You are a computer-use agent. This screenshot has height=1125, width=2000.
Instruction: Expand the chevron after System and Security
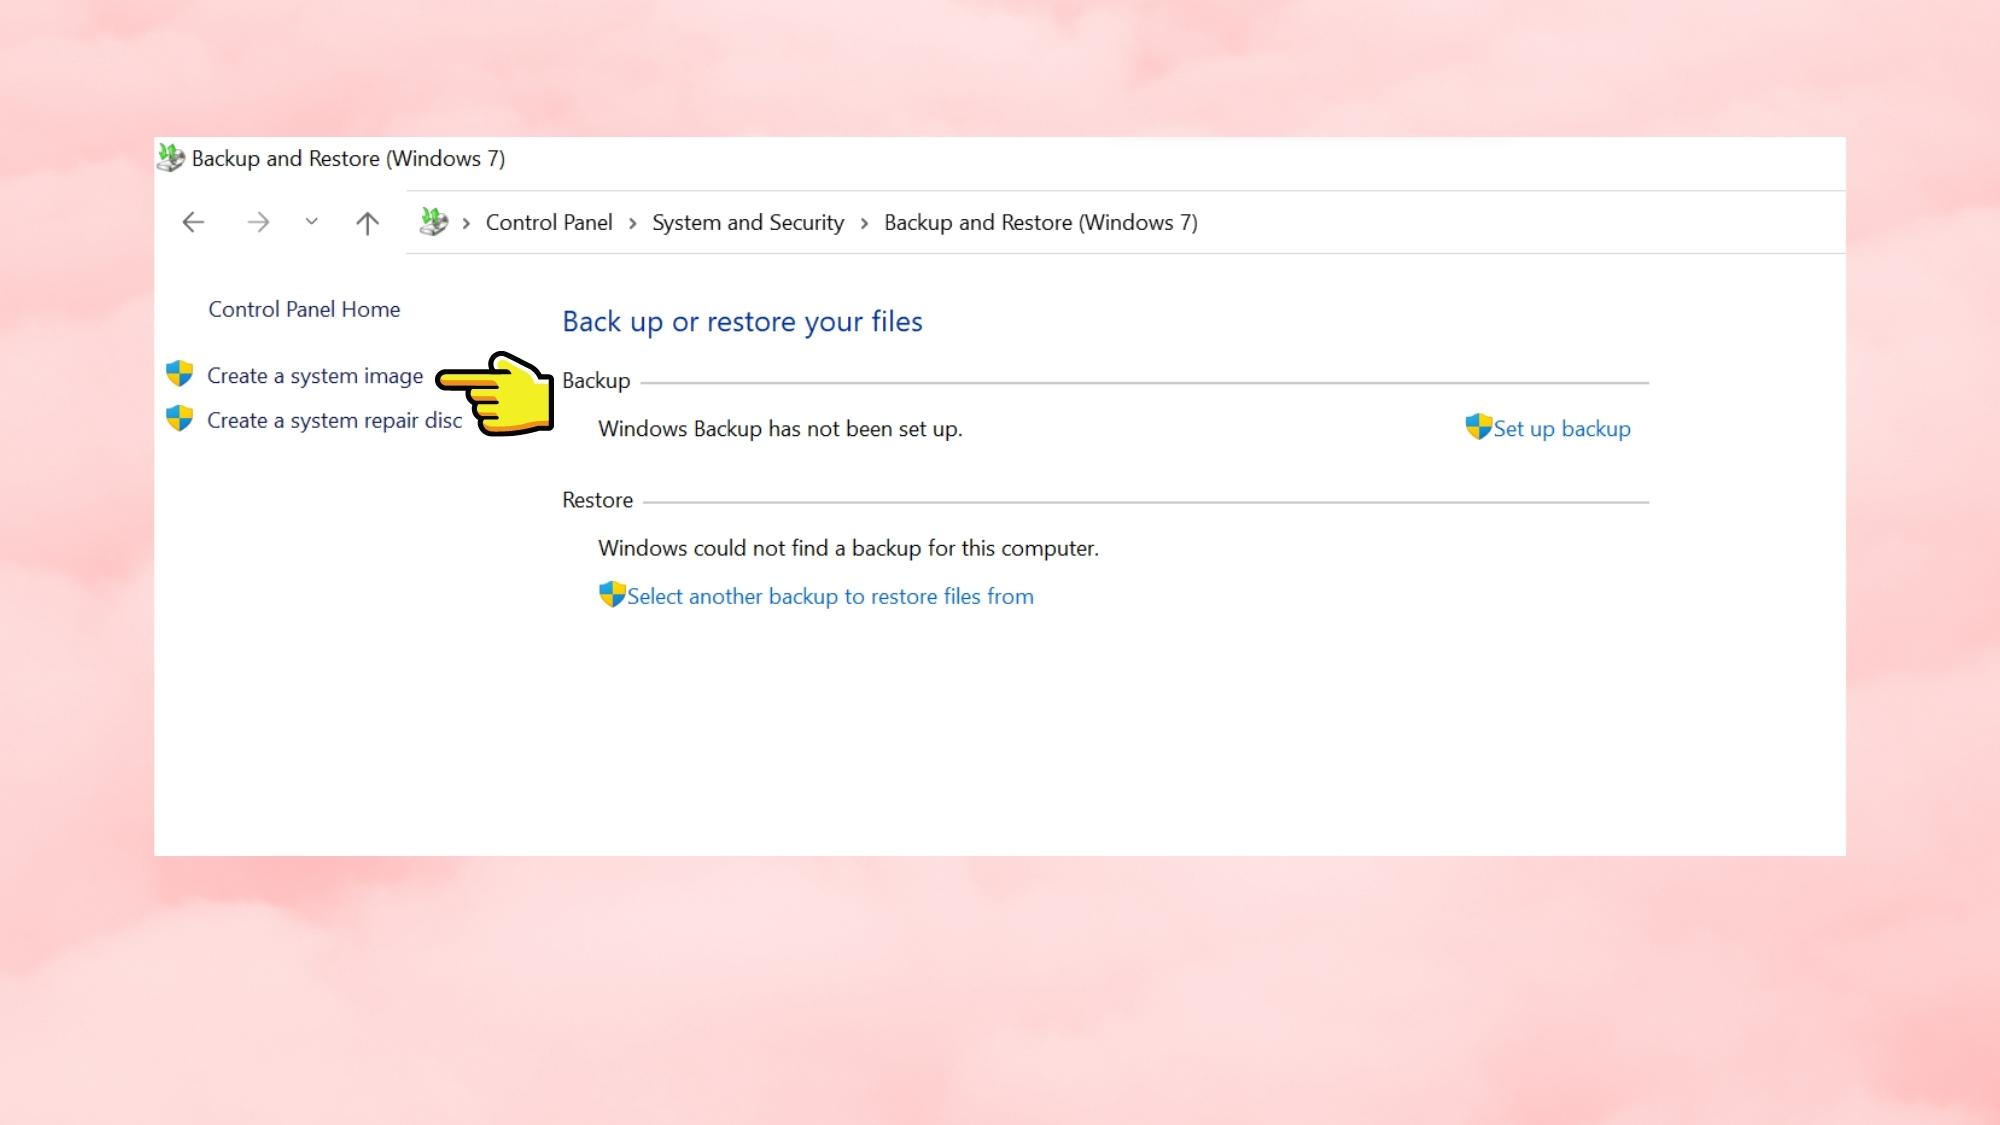pyautogui.click(x=864, y=223)
